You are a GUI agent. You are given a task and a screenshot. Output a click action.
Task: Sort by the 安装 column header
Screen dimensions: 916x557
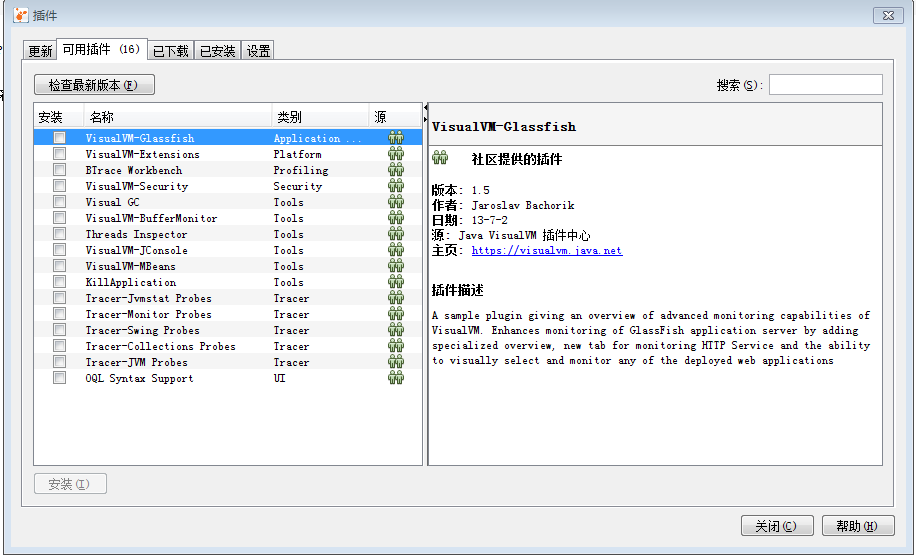click(59, 117)
